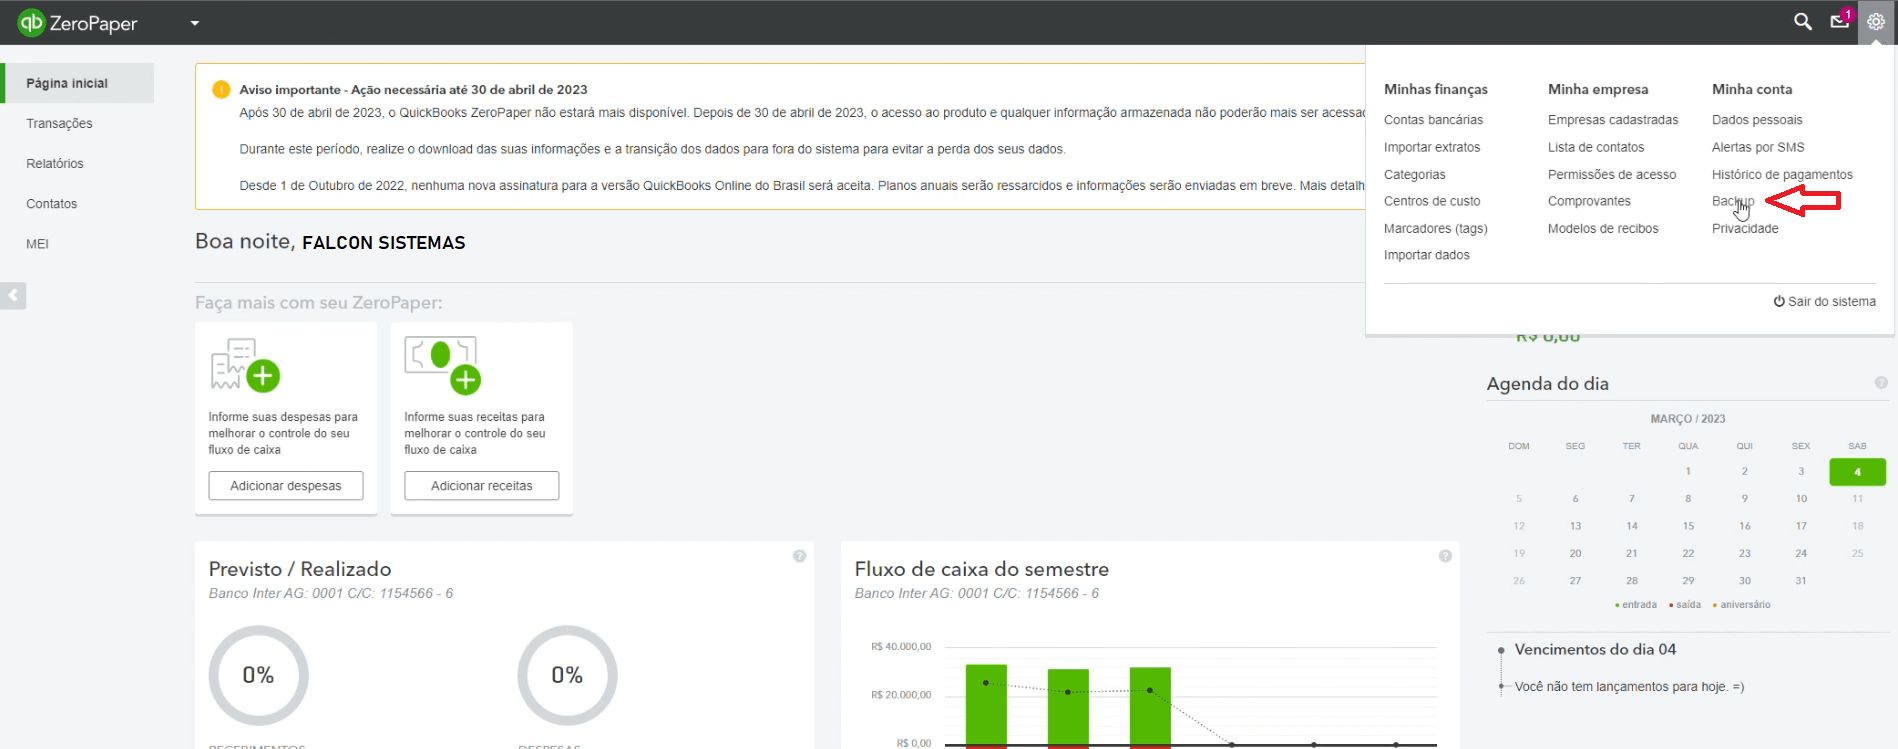Open Lista de contatos
1898x749 pixels.
pos(1596,147)
